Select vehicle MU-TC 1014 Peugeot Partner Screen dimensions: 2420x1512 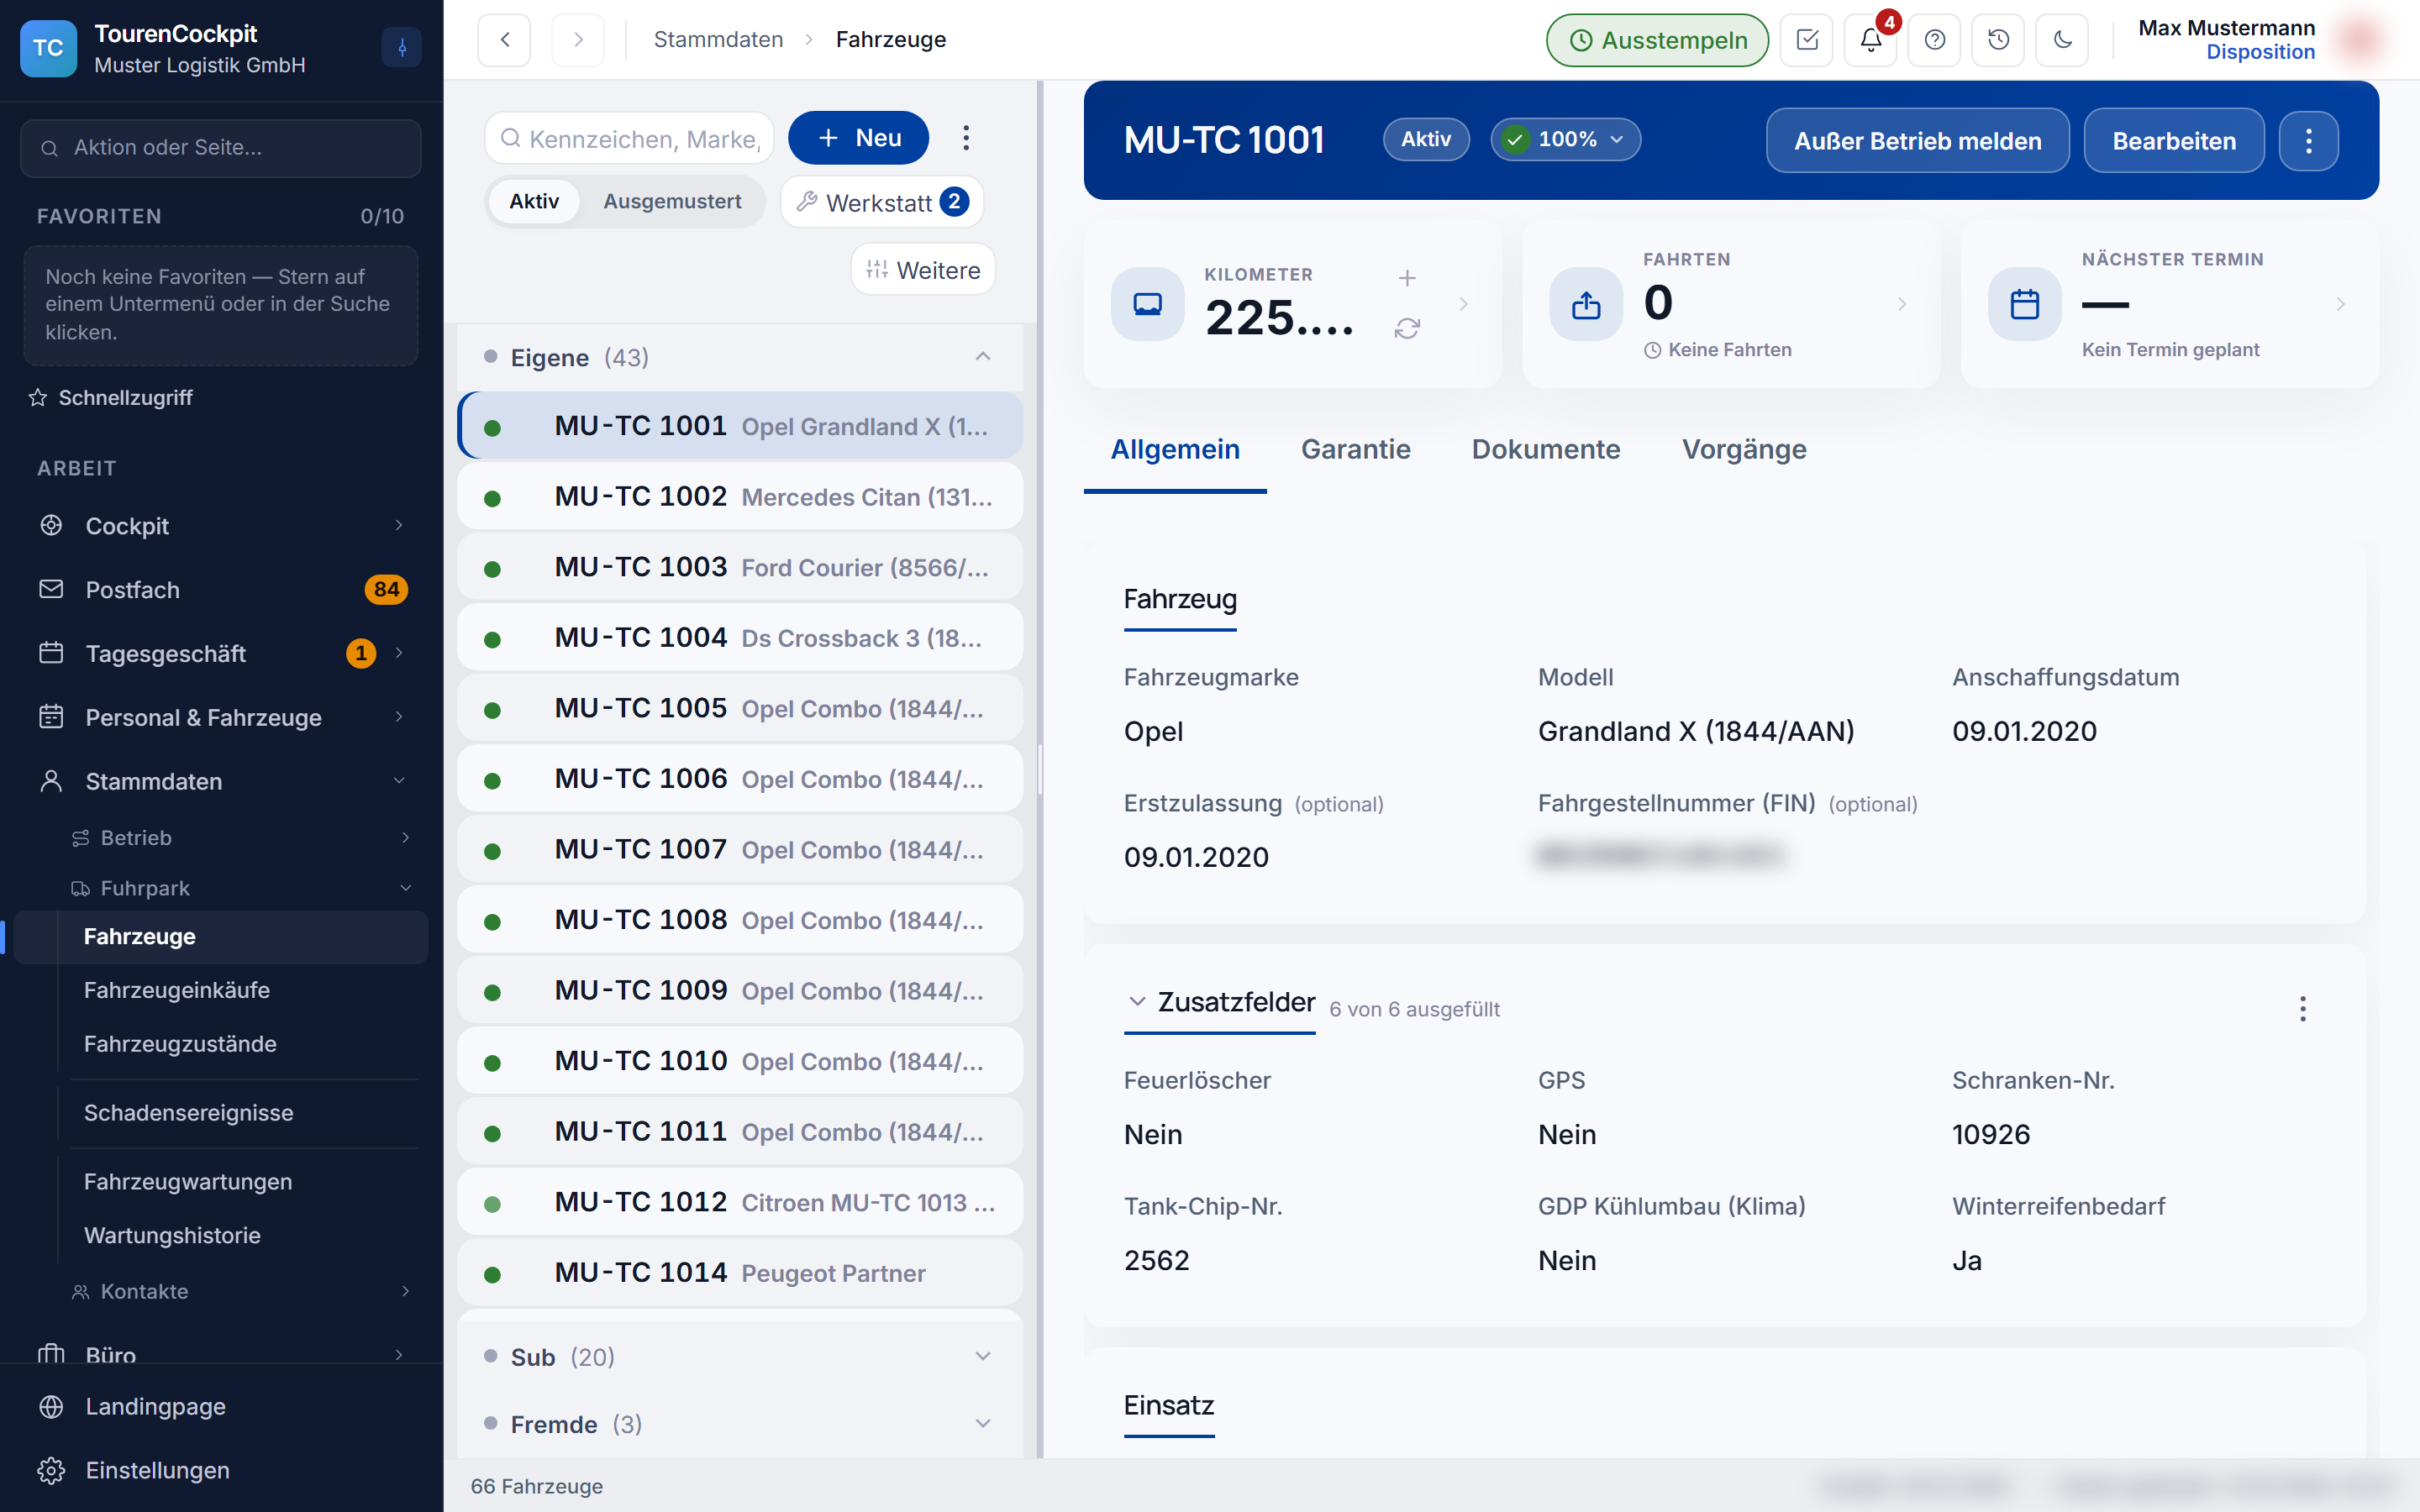[x=740, y=1272]
